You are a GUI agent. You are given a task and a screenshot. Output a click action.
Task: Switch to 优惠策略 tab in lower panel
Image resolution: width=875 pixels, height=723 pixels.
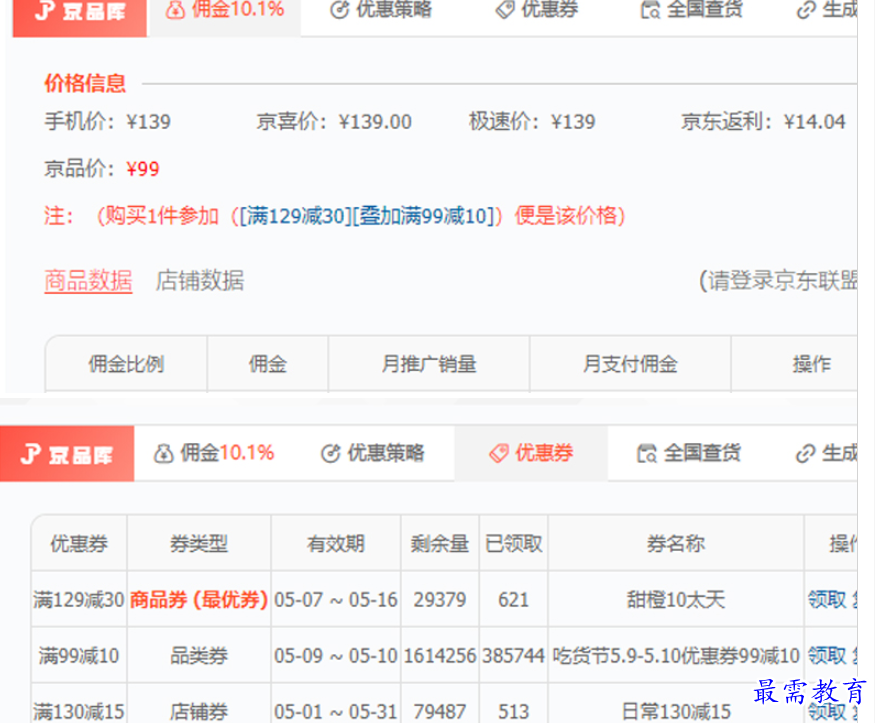pos(373,453)
